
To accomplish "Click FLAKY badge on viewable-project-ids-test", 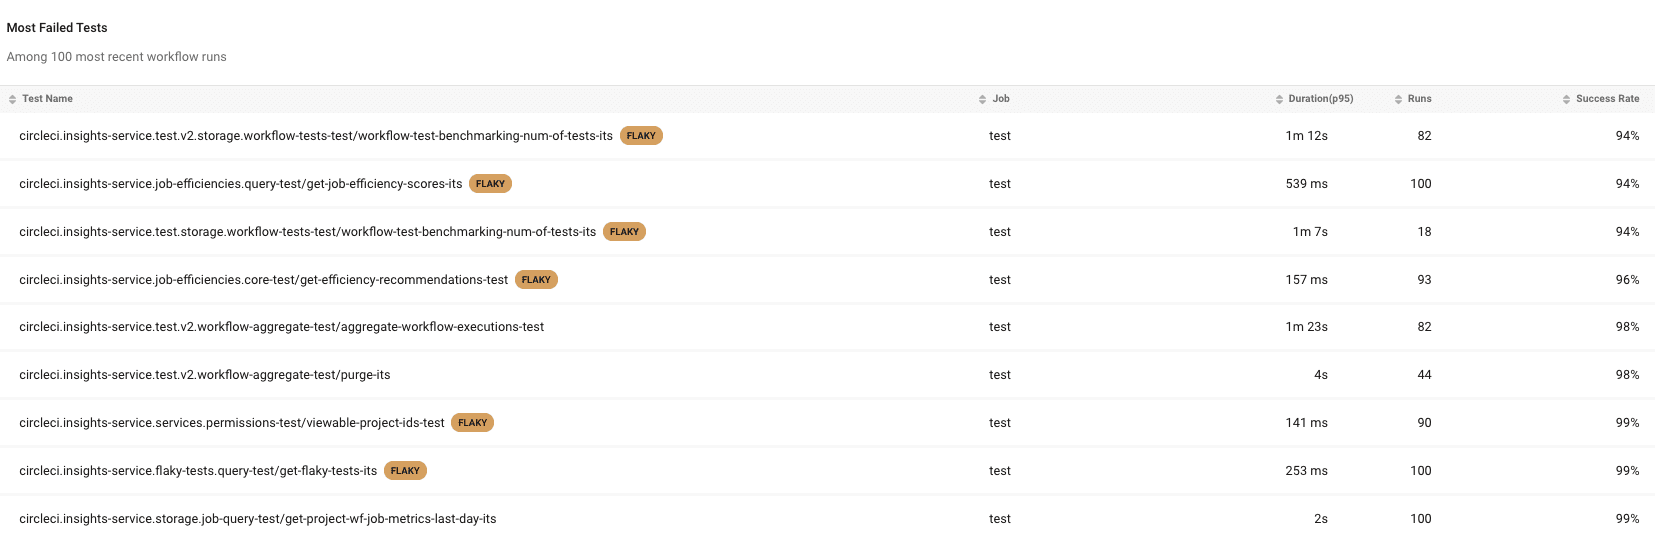I will 472,423.
